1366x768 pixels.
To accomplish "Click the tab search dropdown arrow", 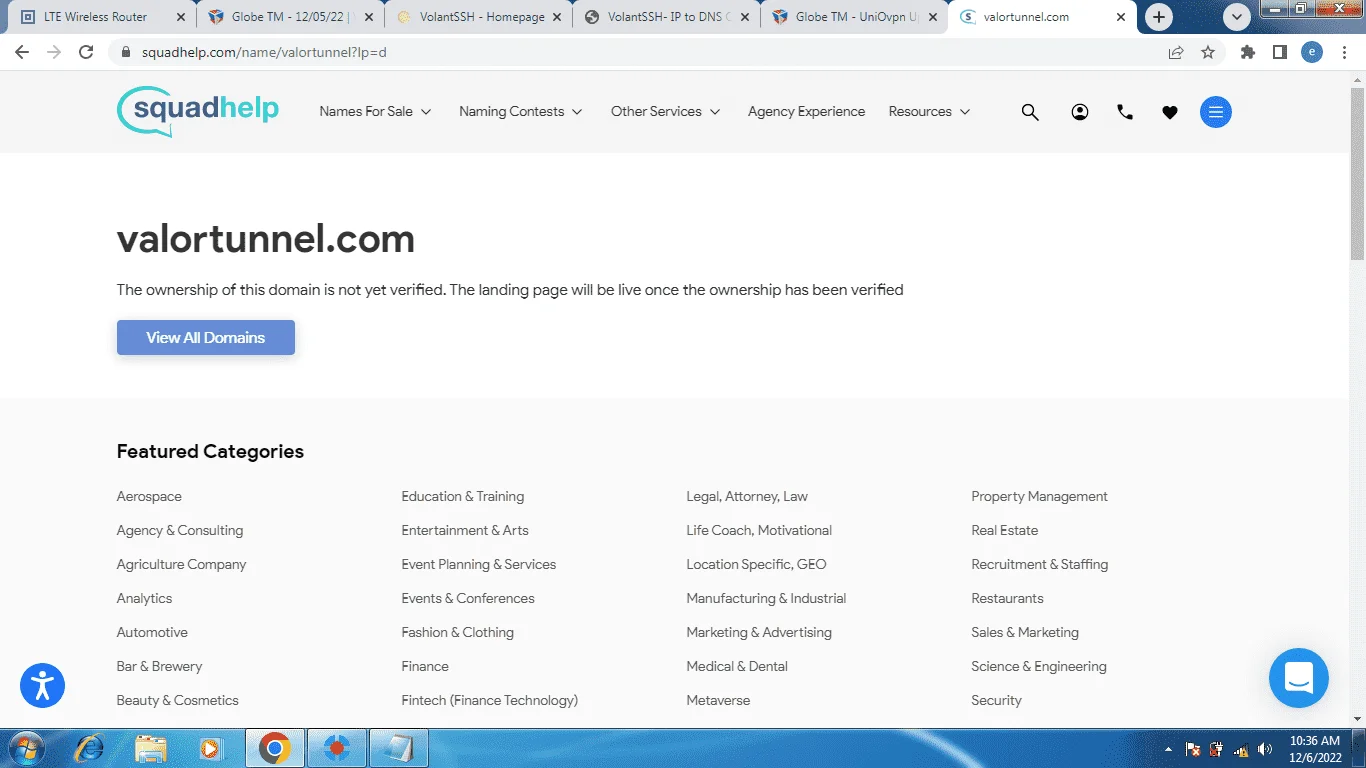I will (1237, 17).
